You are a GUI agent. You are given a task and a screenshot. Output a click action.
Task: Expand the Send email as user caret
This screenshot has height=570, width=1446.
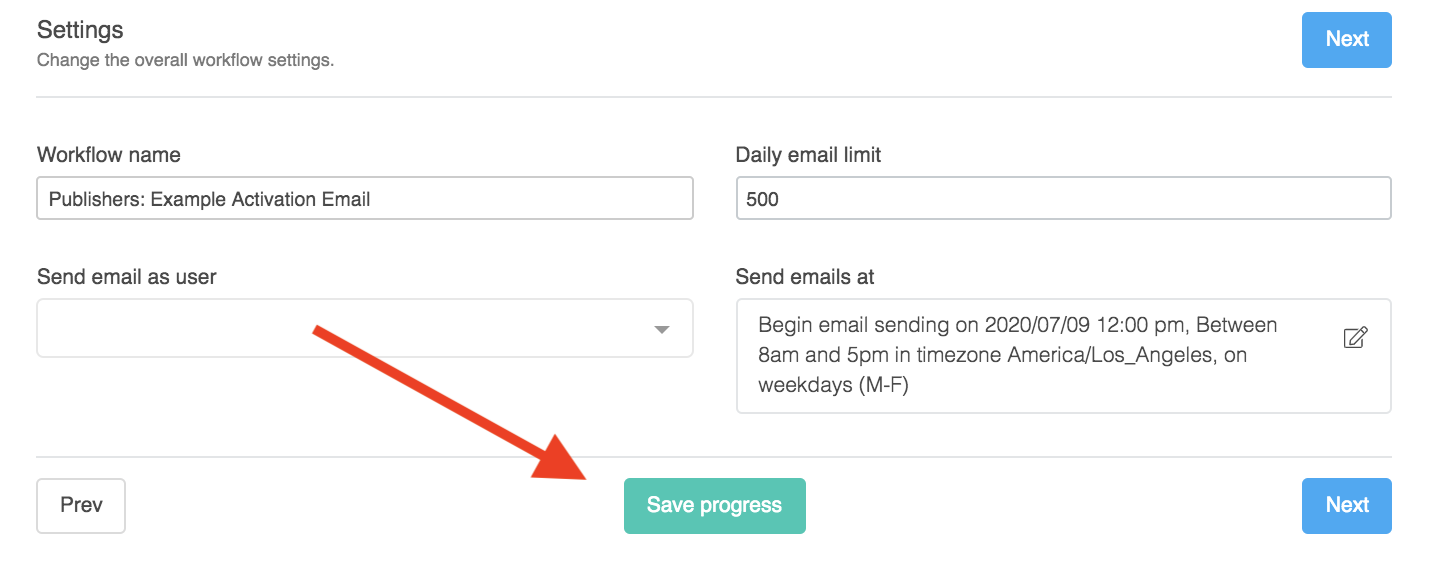click(x=661, y=329)
